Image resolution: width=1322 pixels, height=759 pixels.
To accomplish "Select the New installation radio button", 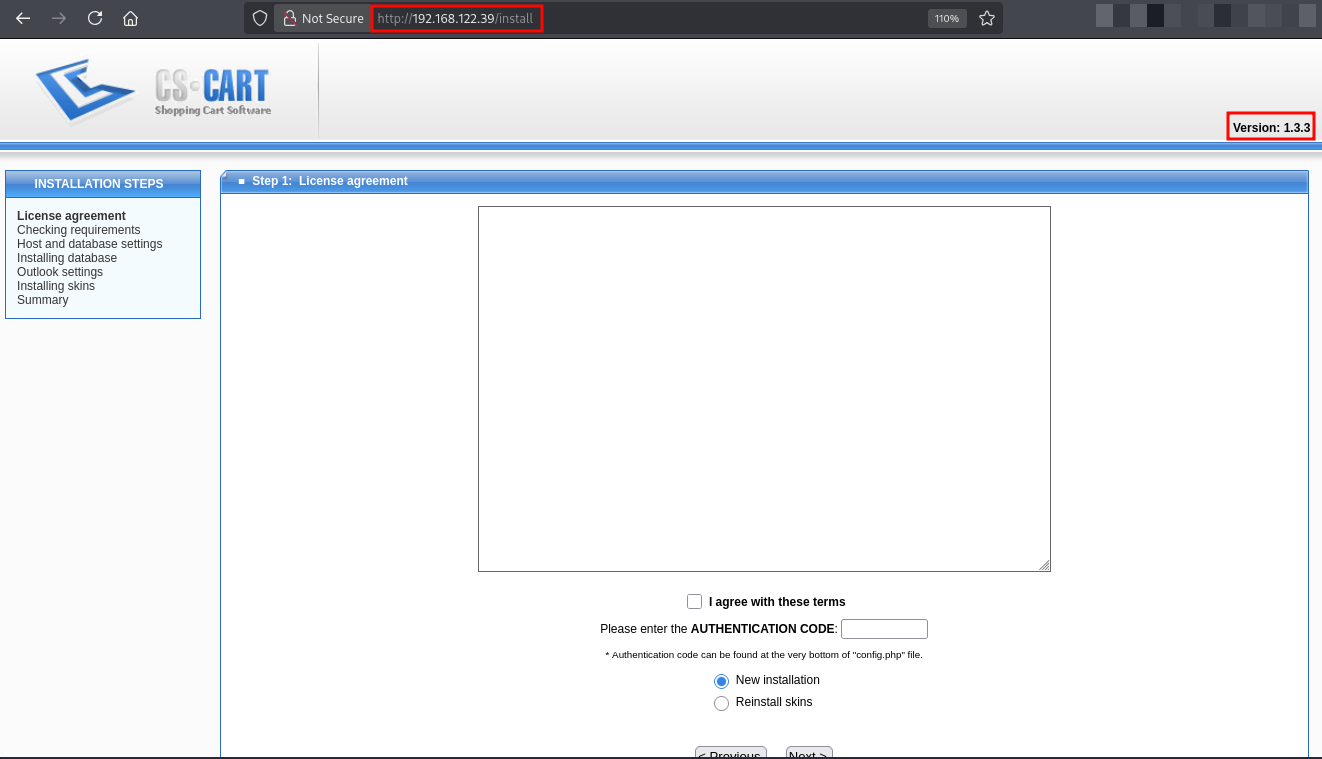I will [721, 681].
